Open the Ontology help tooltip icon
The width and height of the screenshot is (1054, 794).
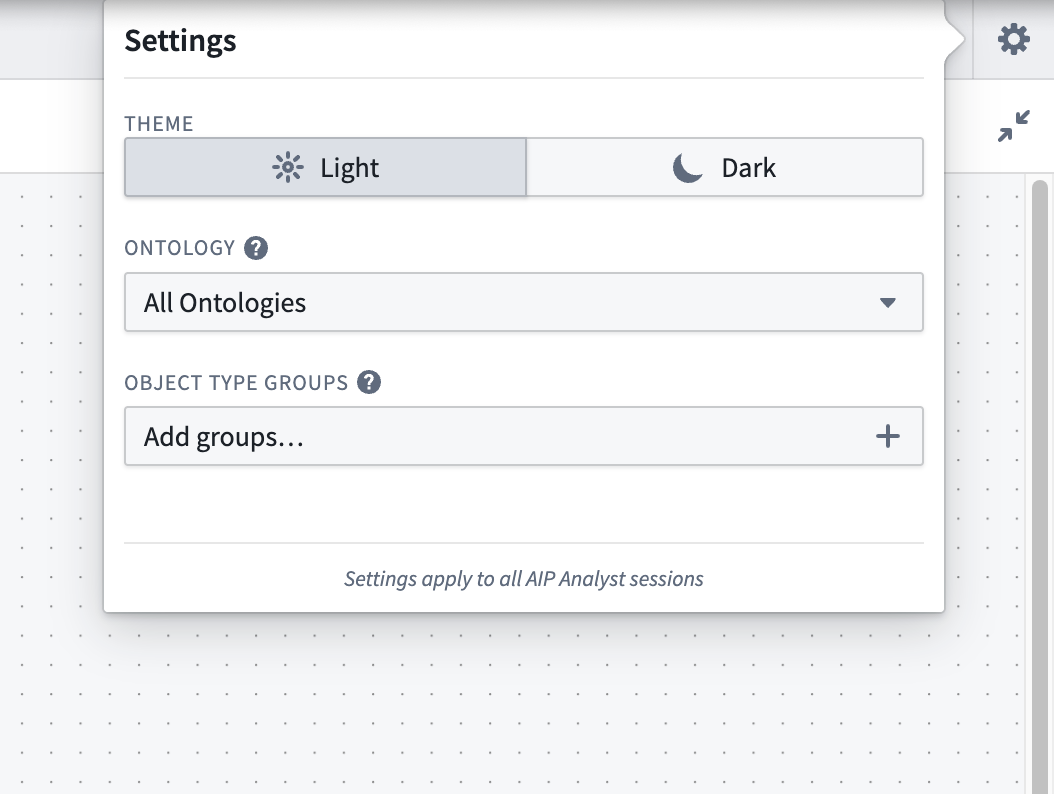point(255,247)
